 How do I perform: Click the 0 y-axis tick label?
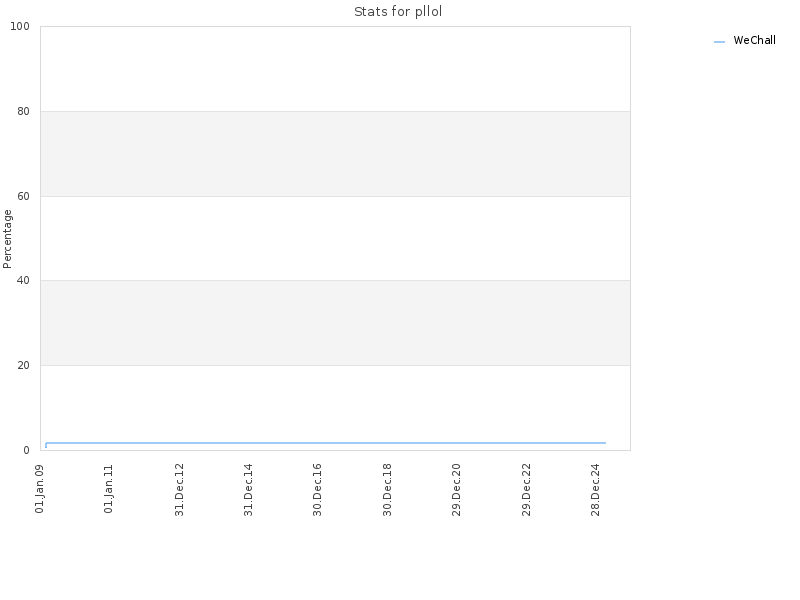[x=27, y=451]
